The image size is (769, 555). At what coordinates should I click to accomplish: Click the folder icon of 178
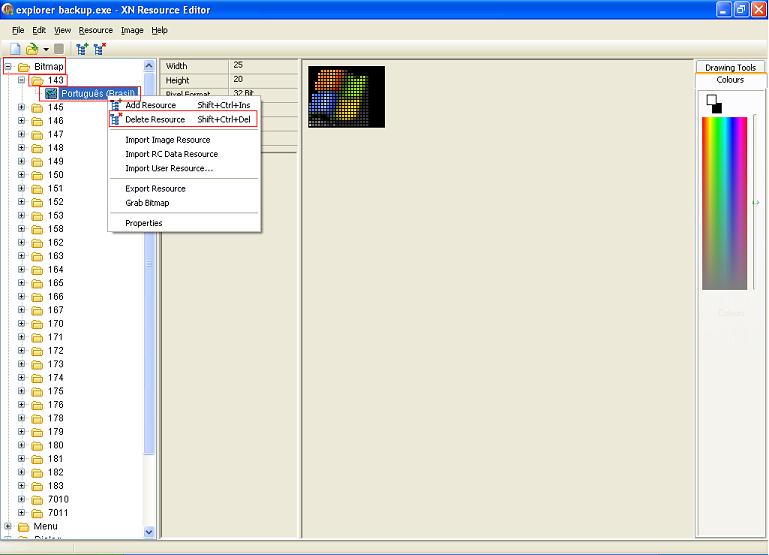click(x=37, y=418)
